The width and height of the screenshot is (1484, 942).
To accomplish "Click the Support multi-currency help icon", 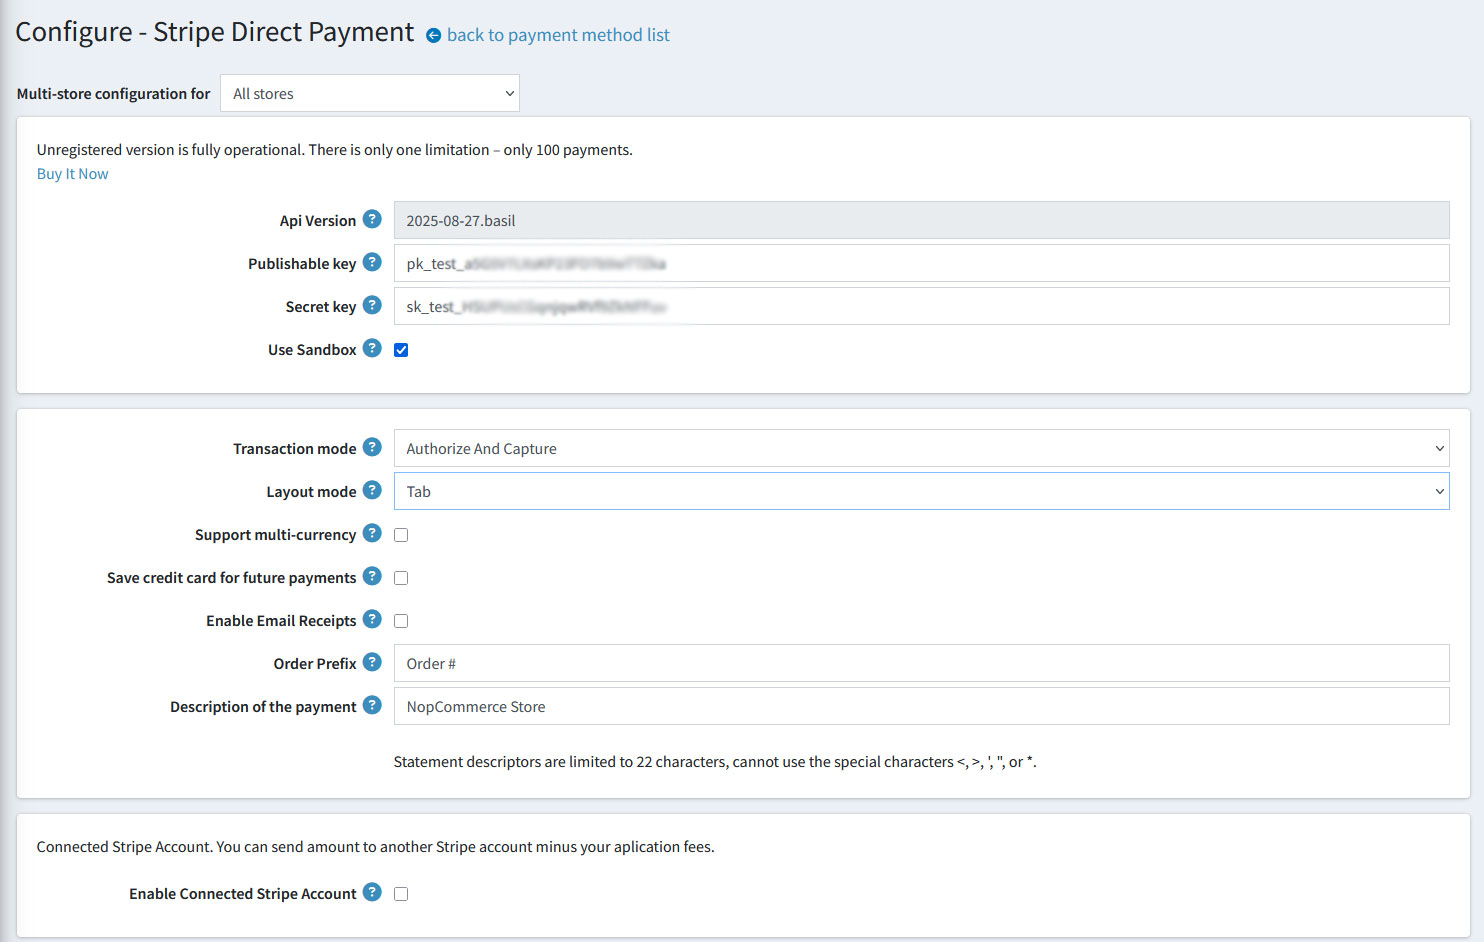I will (372, 533).
